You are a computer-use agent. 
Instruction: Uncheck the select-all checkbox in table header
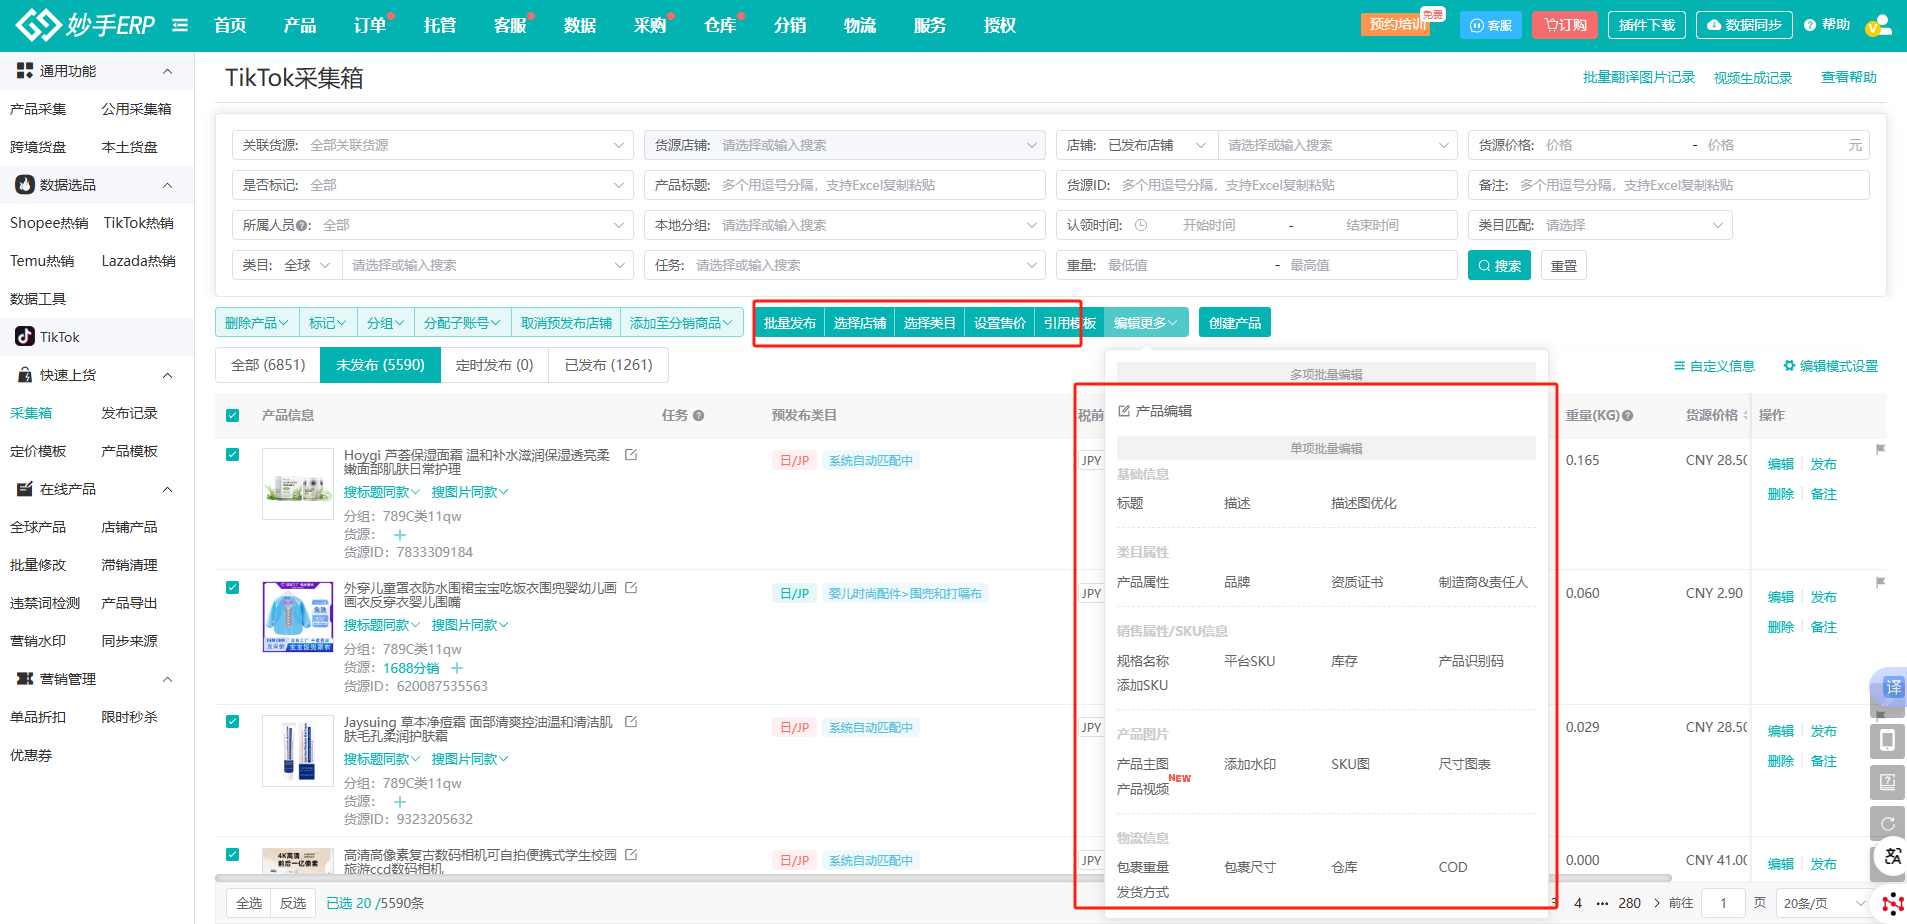tap(233, 416)
